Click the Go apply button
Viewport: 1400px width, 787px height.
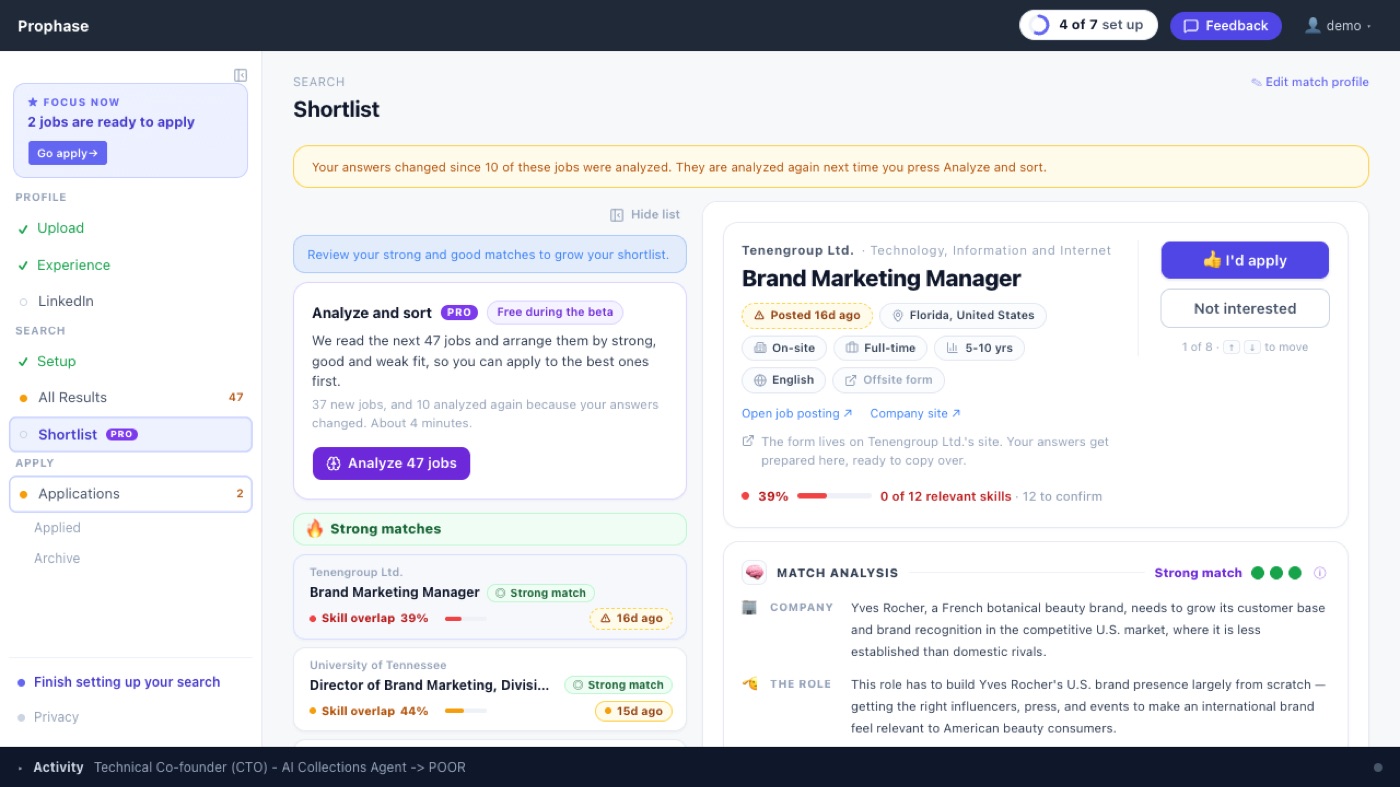67,153
